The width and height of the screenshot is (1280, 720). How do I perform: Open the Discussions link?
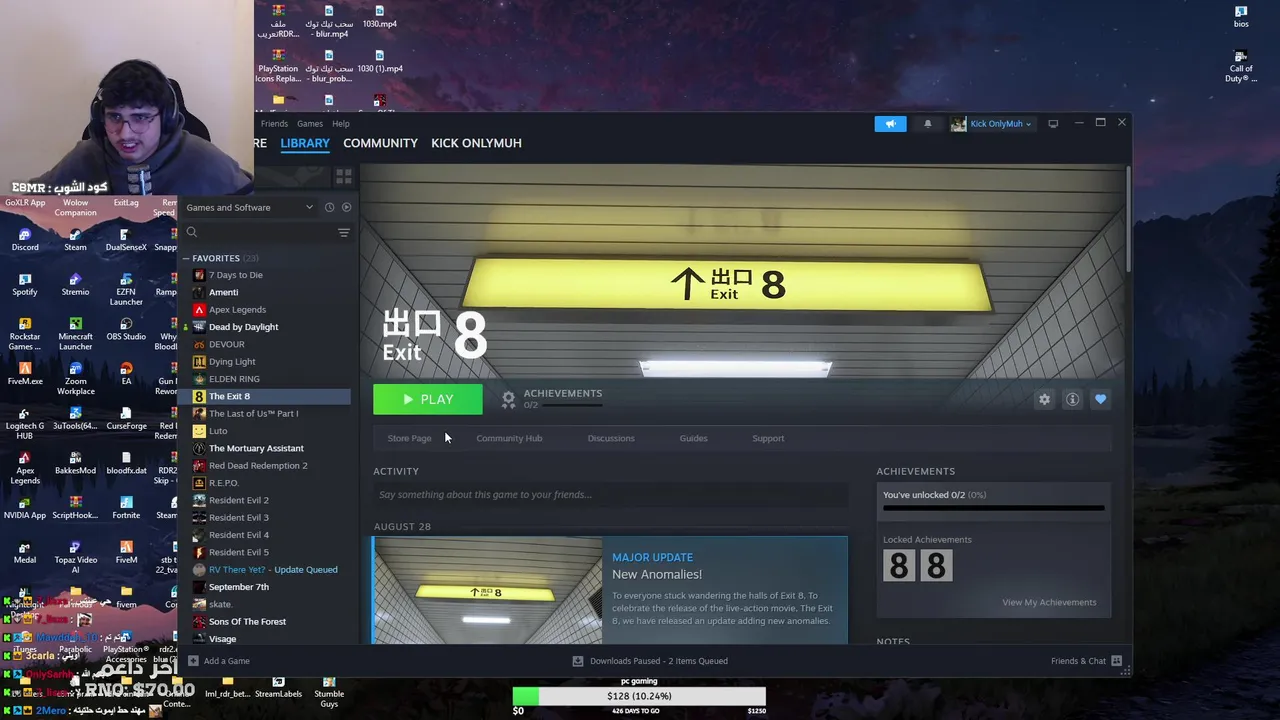(611, 438)
